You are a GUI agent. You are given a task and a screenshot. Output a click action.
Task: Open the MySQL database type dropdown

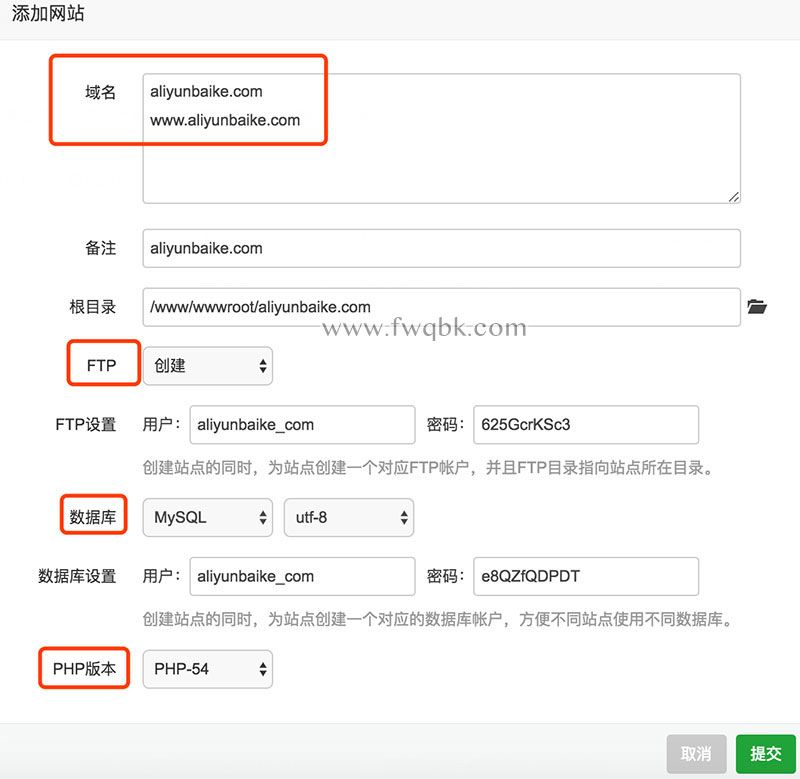point(208,517)
